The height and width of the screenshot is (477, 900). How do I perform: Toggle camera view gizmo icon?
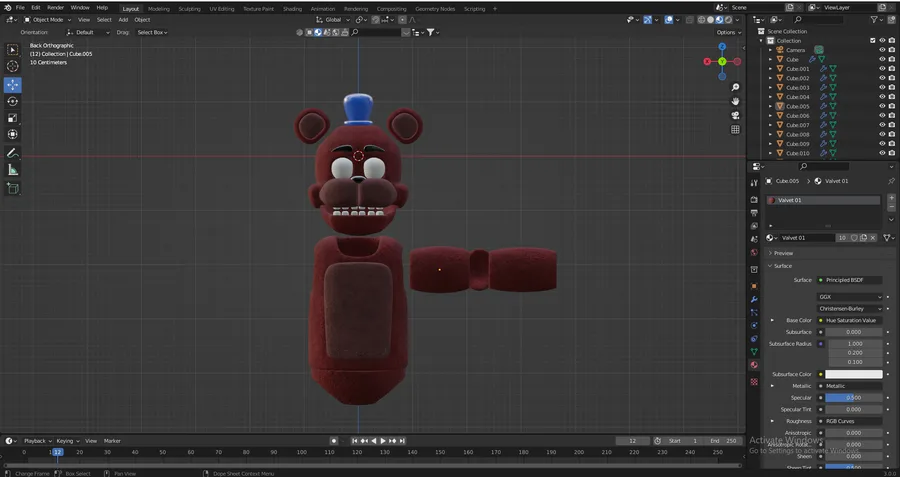(735, 115)
